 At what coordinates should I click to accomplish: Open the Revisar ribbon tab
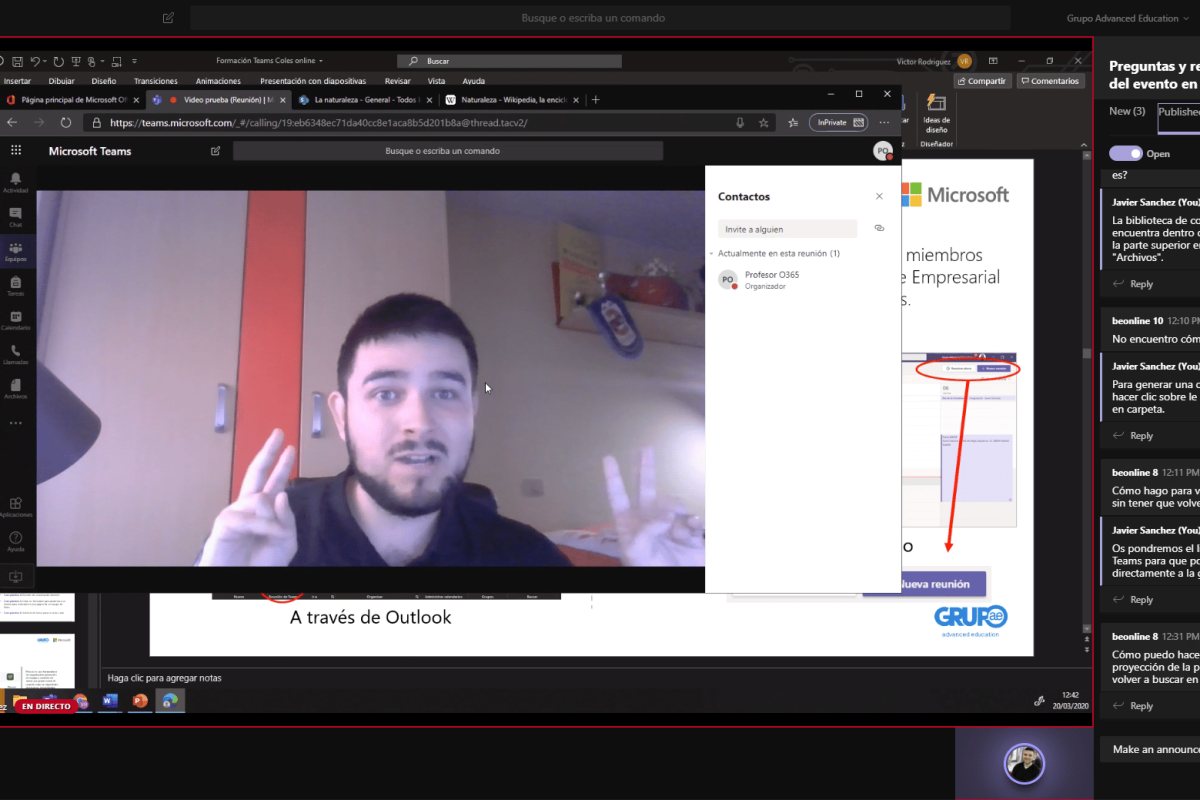(398, 81)
